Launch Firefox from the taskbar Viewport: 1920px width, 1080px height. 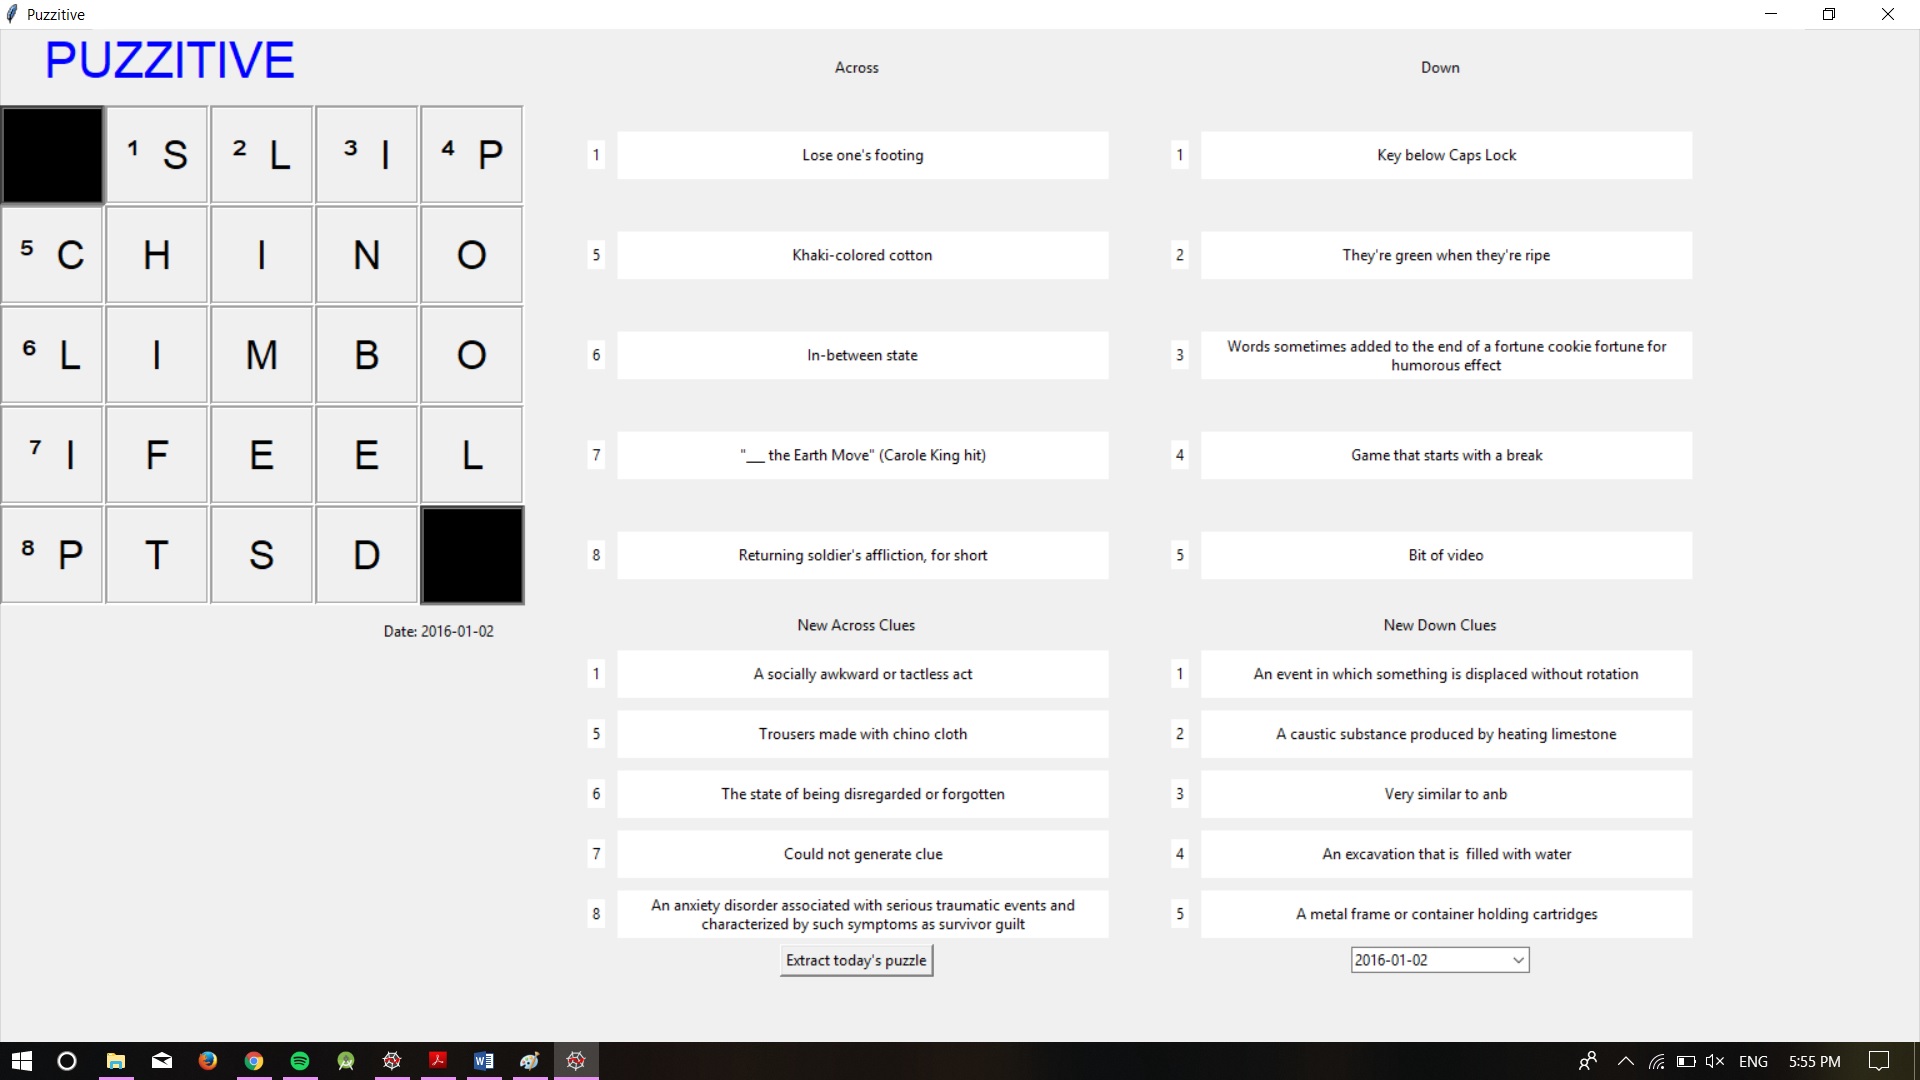[x=208, y=1061]
